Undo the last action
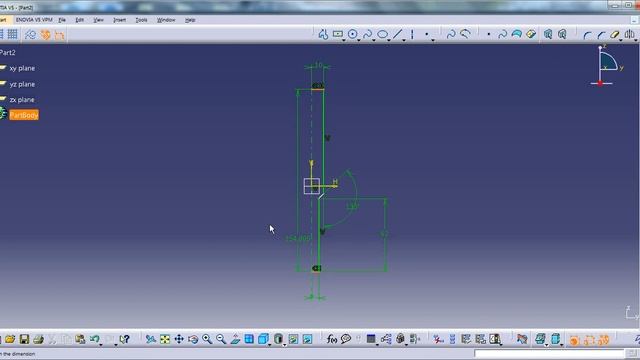This screenshot has height=360, width=640. [x=95, y=339]
